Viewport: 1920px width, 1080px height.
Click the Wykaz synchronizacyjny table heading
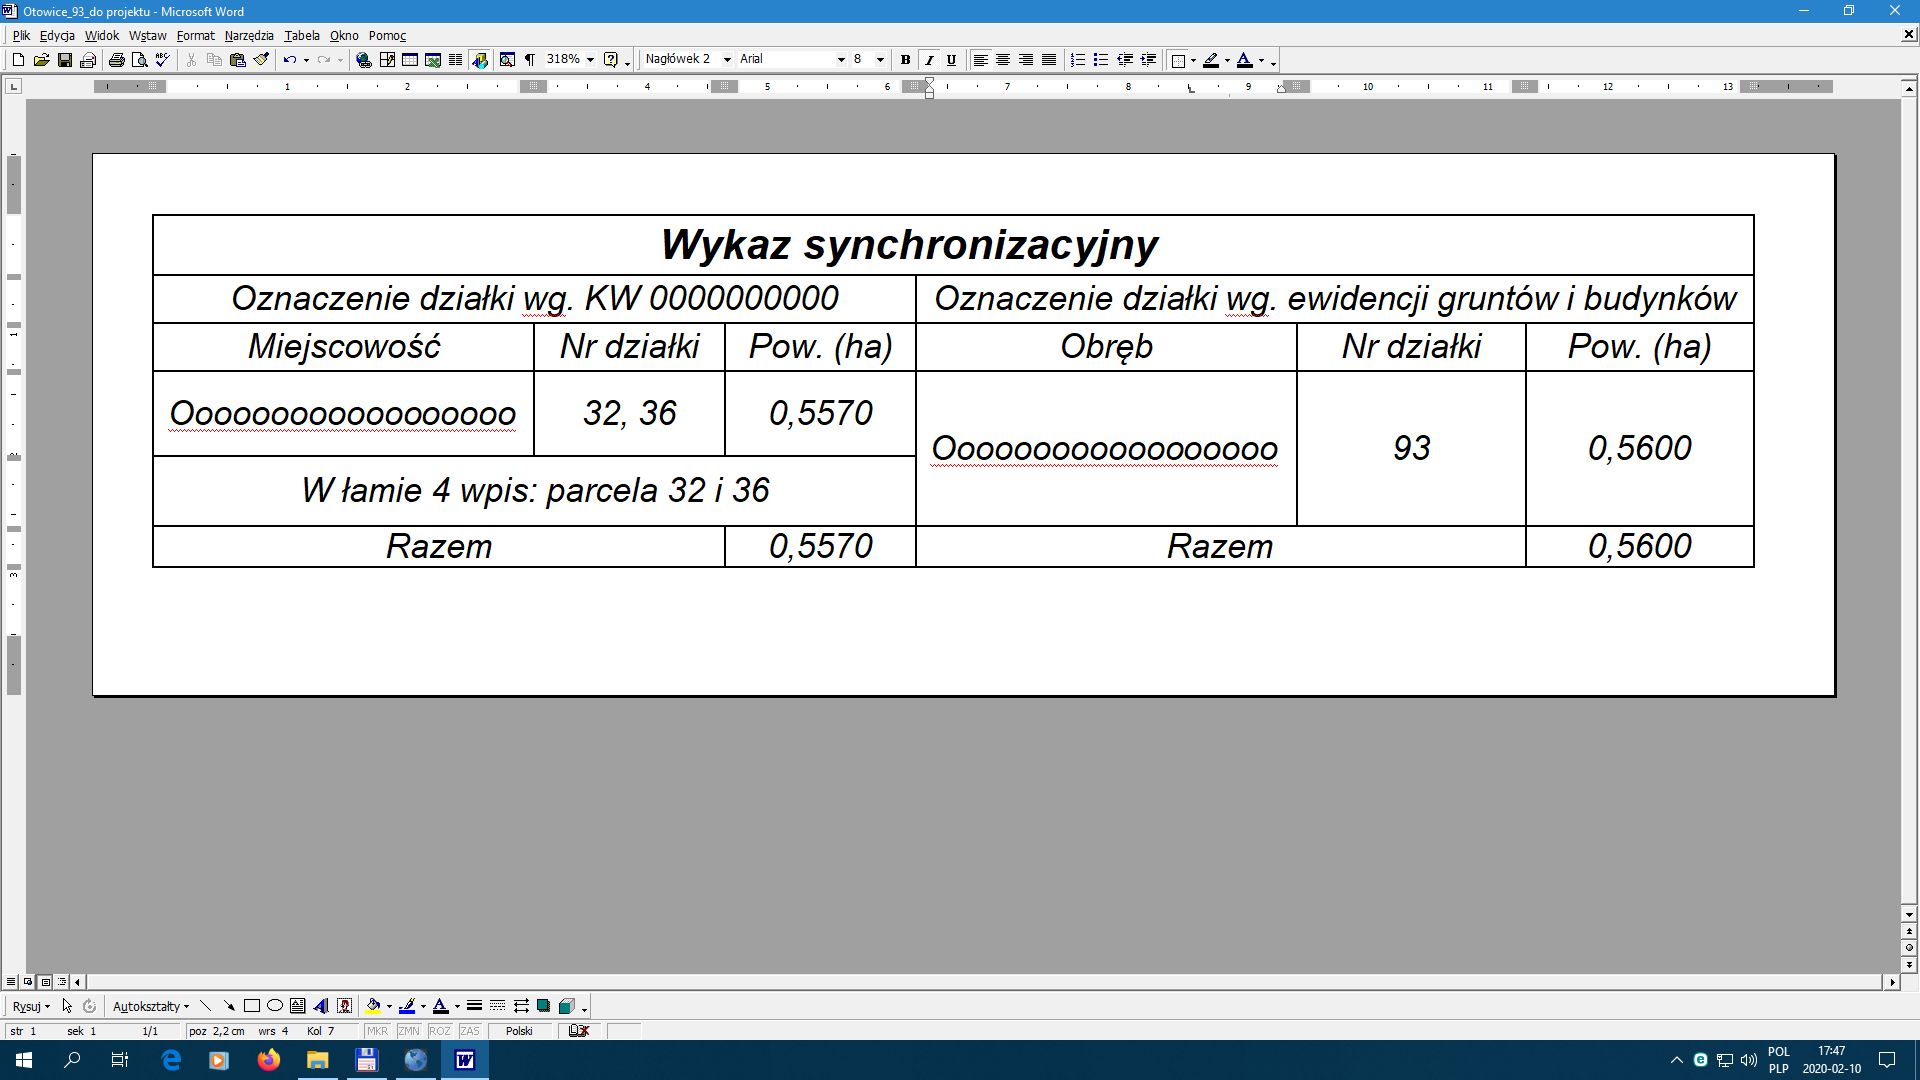(x=909, y=245)
